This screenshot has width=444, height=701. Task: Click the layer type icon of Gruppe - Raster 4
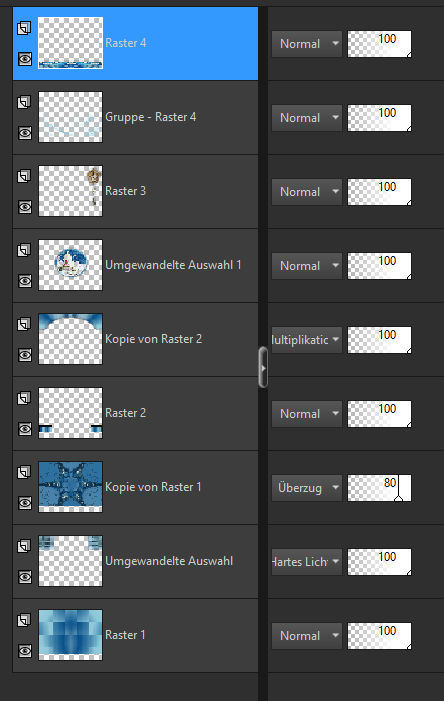[24, 102]
